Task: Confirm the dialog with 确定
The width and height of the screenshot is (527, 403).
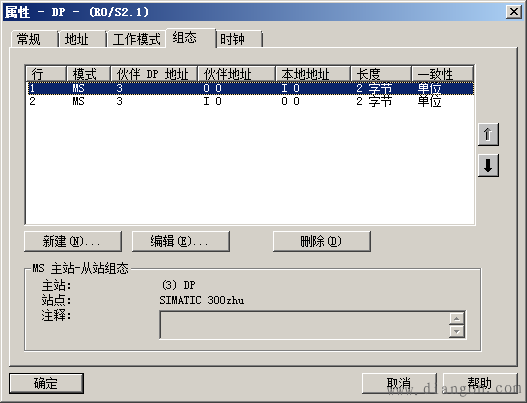Action: pos(46,383)
